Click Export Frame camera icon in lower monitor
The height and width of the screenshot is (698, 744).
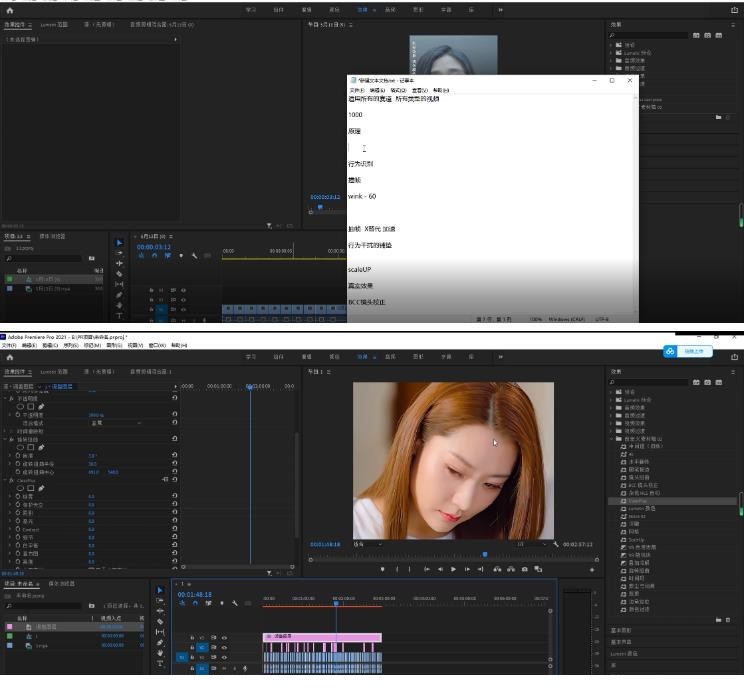pos(524,569)
